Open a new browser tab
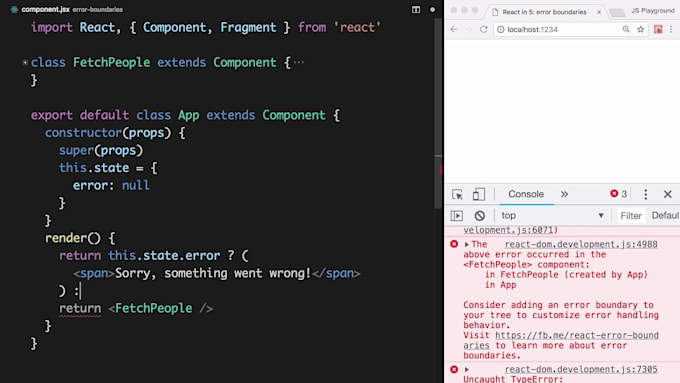 click(617, 13)
